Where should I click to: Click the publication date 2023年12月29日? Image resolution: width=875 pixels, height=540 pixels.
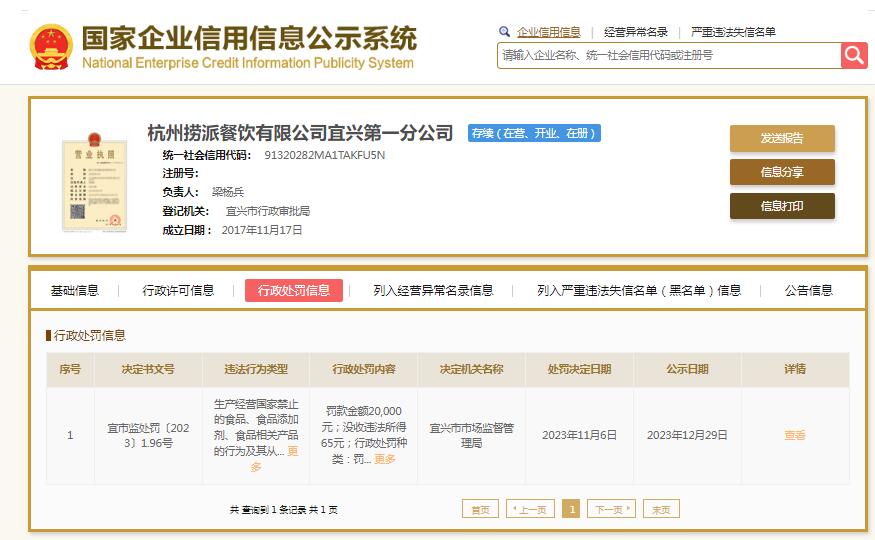[x=687, y=435]
